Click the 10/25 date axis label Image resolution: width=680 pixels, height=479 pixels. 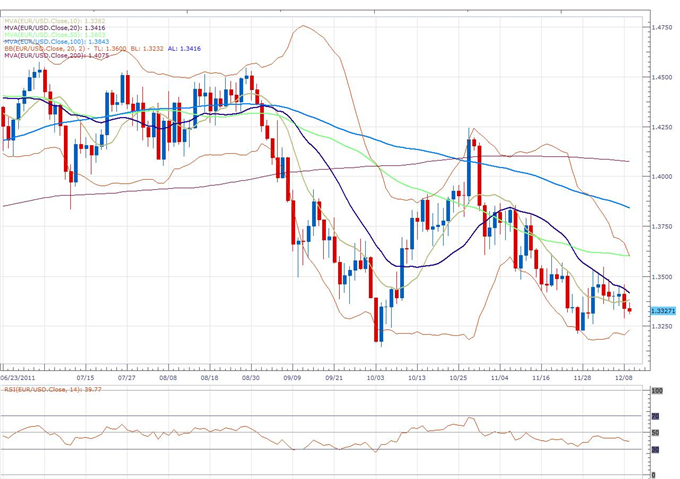click(458, 378)
